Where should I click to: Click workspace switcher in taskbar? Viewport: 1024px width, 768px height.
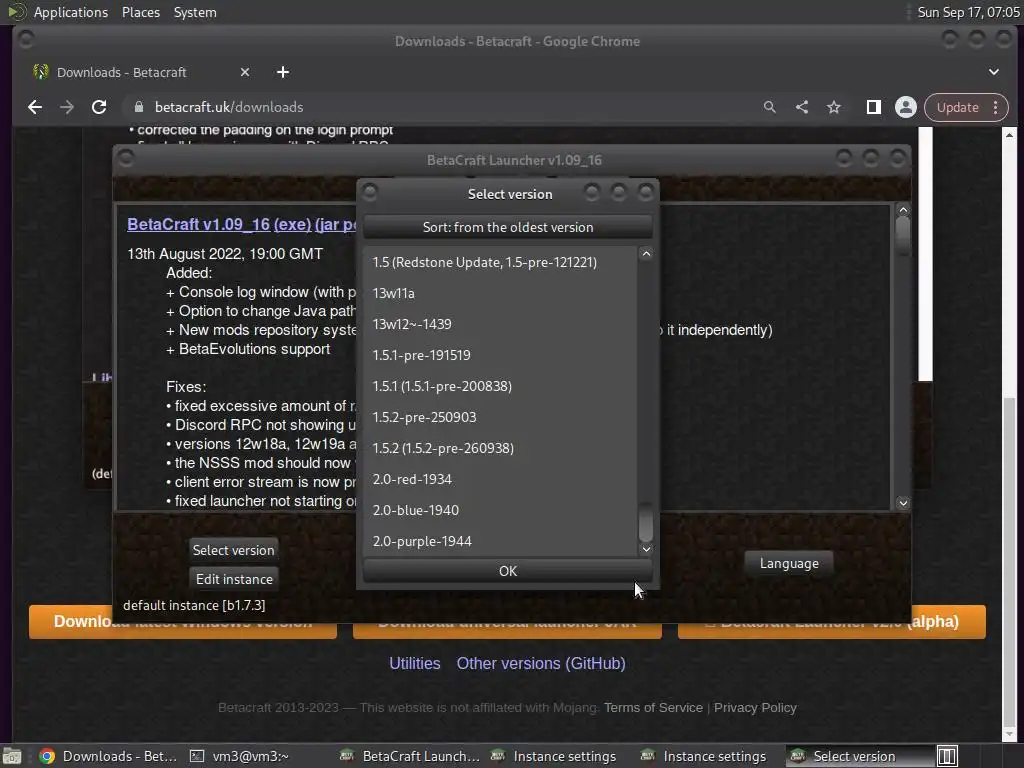pyautogui.click(x=947, y=756)
